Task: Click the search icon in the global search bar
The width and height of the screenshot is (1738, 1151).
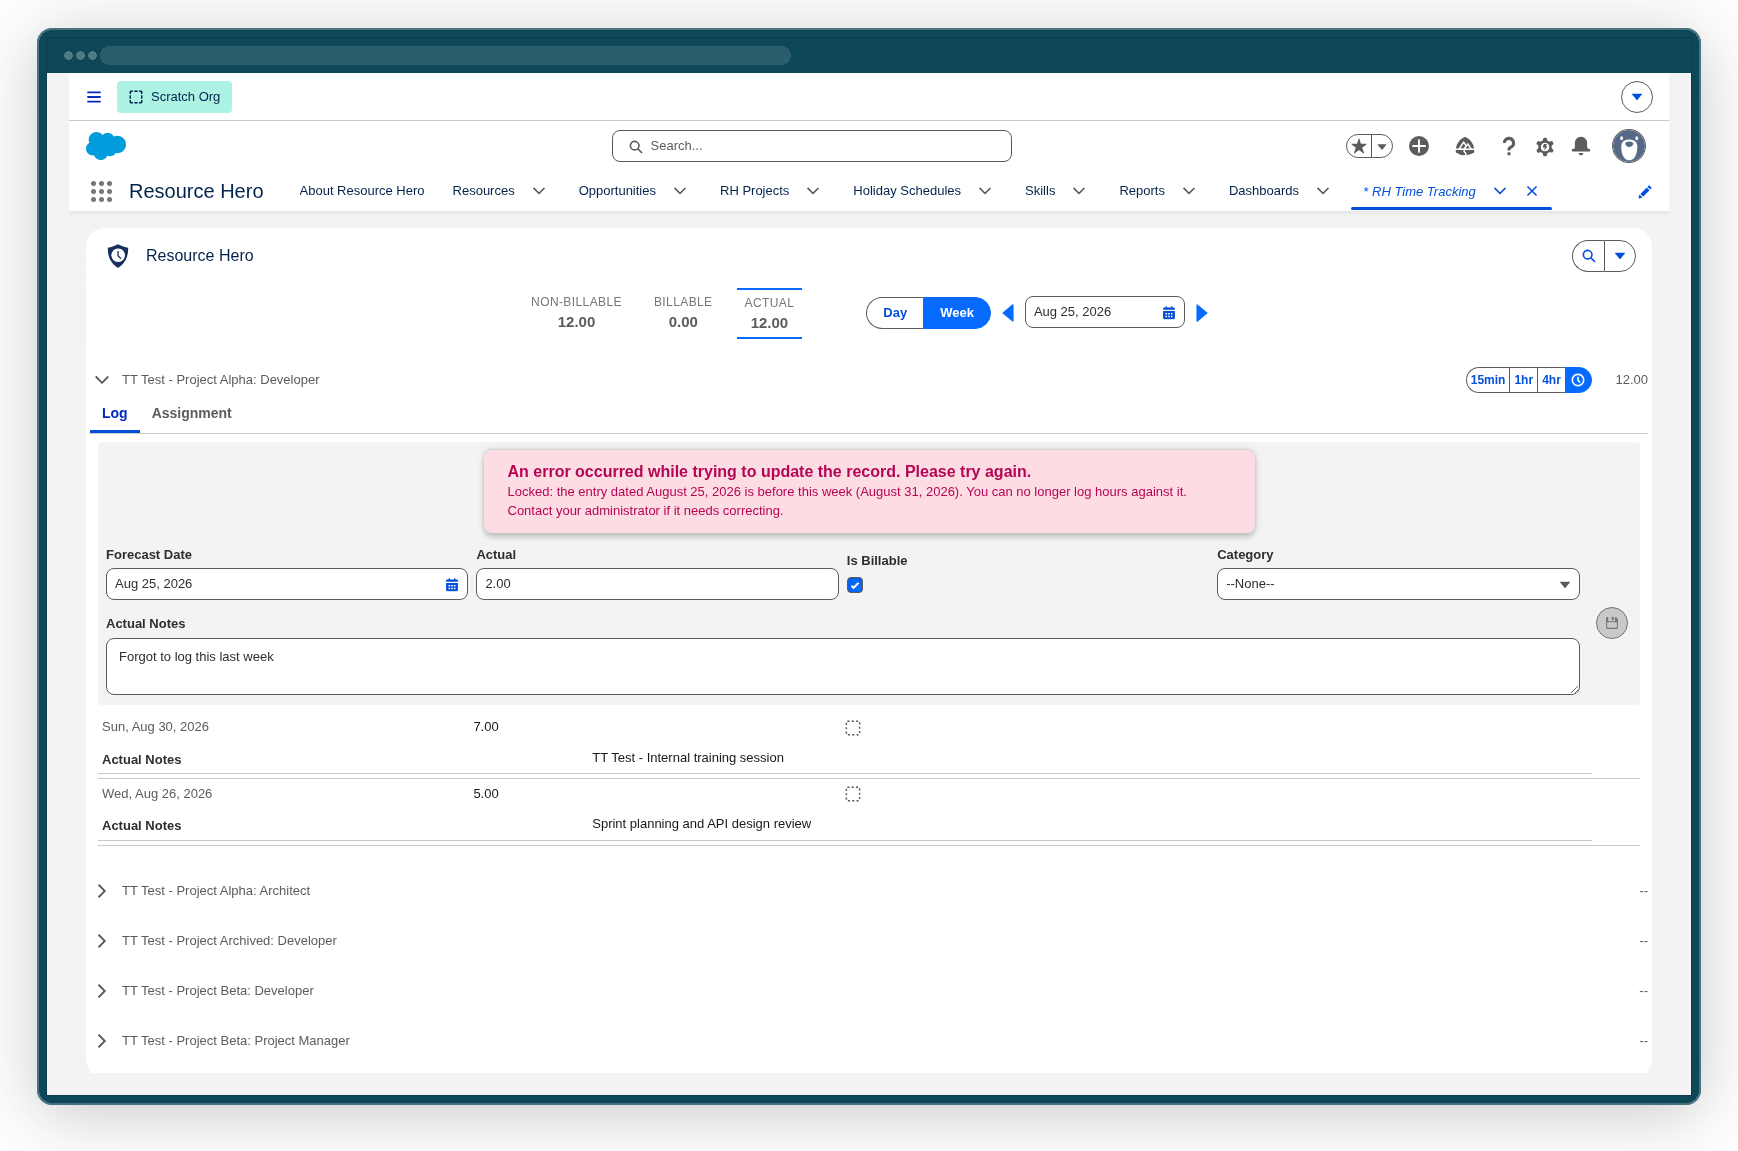Action: click(635, 147)
